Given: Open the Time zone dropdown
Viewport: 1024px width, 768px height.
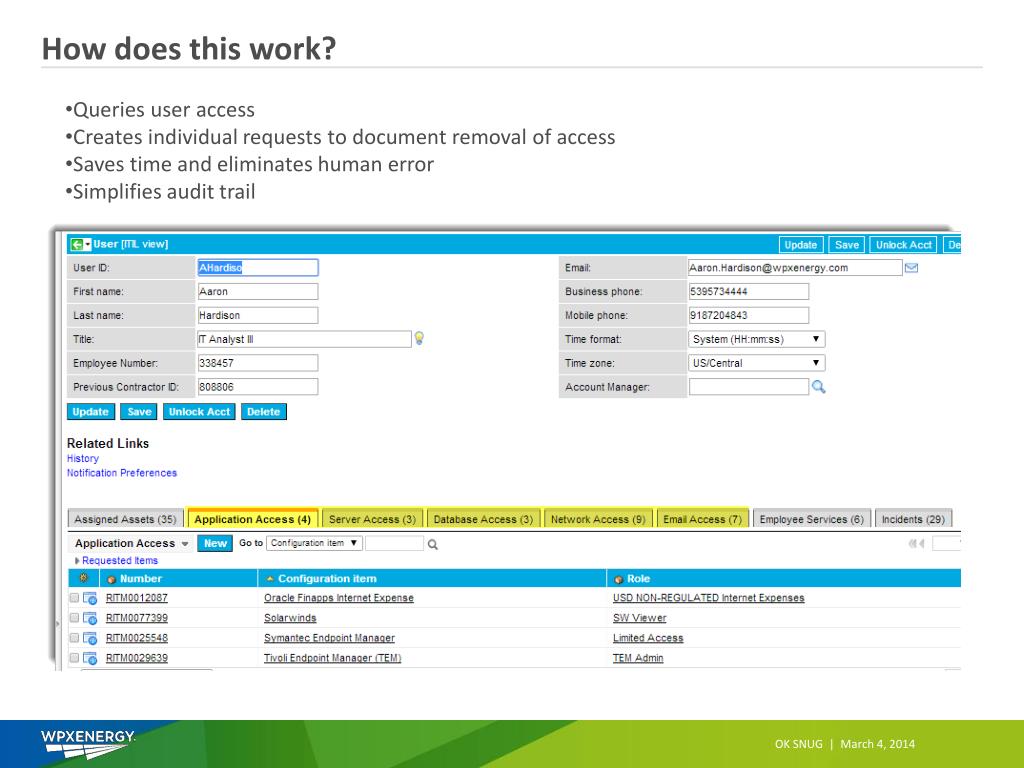Looking at the screenshot, I should [756, 363].
